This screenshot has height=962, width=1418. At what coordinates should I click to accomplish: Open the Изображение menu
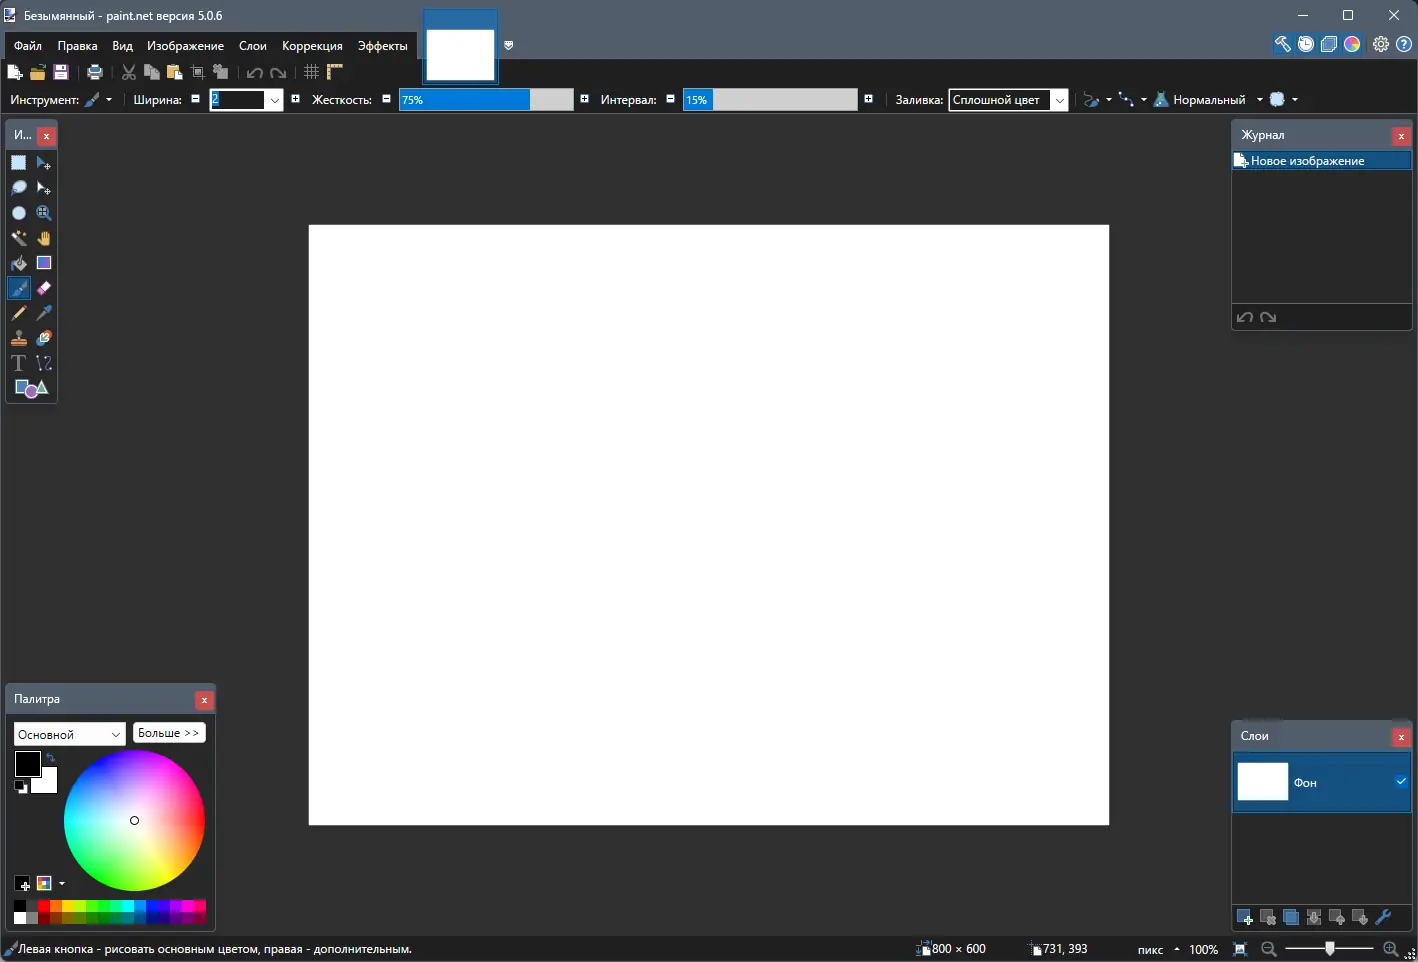point(185,46)
